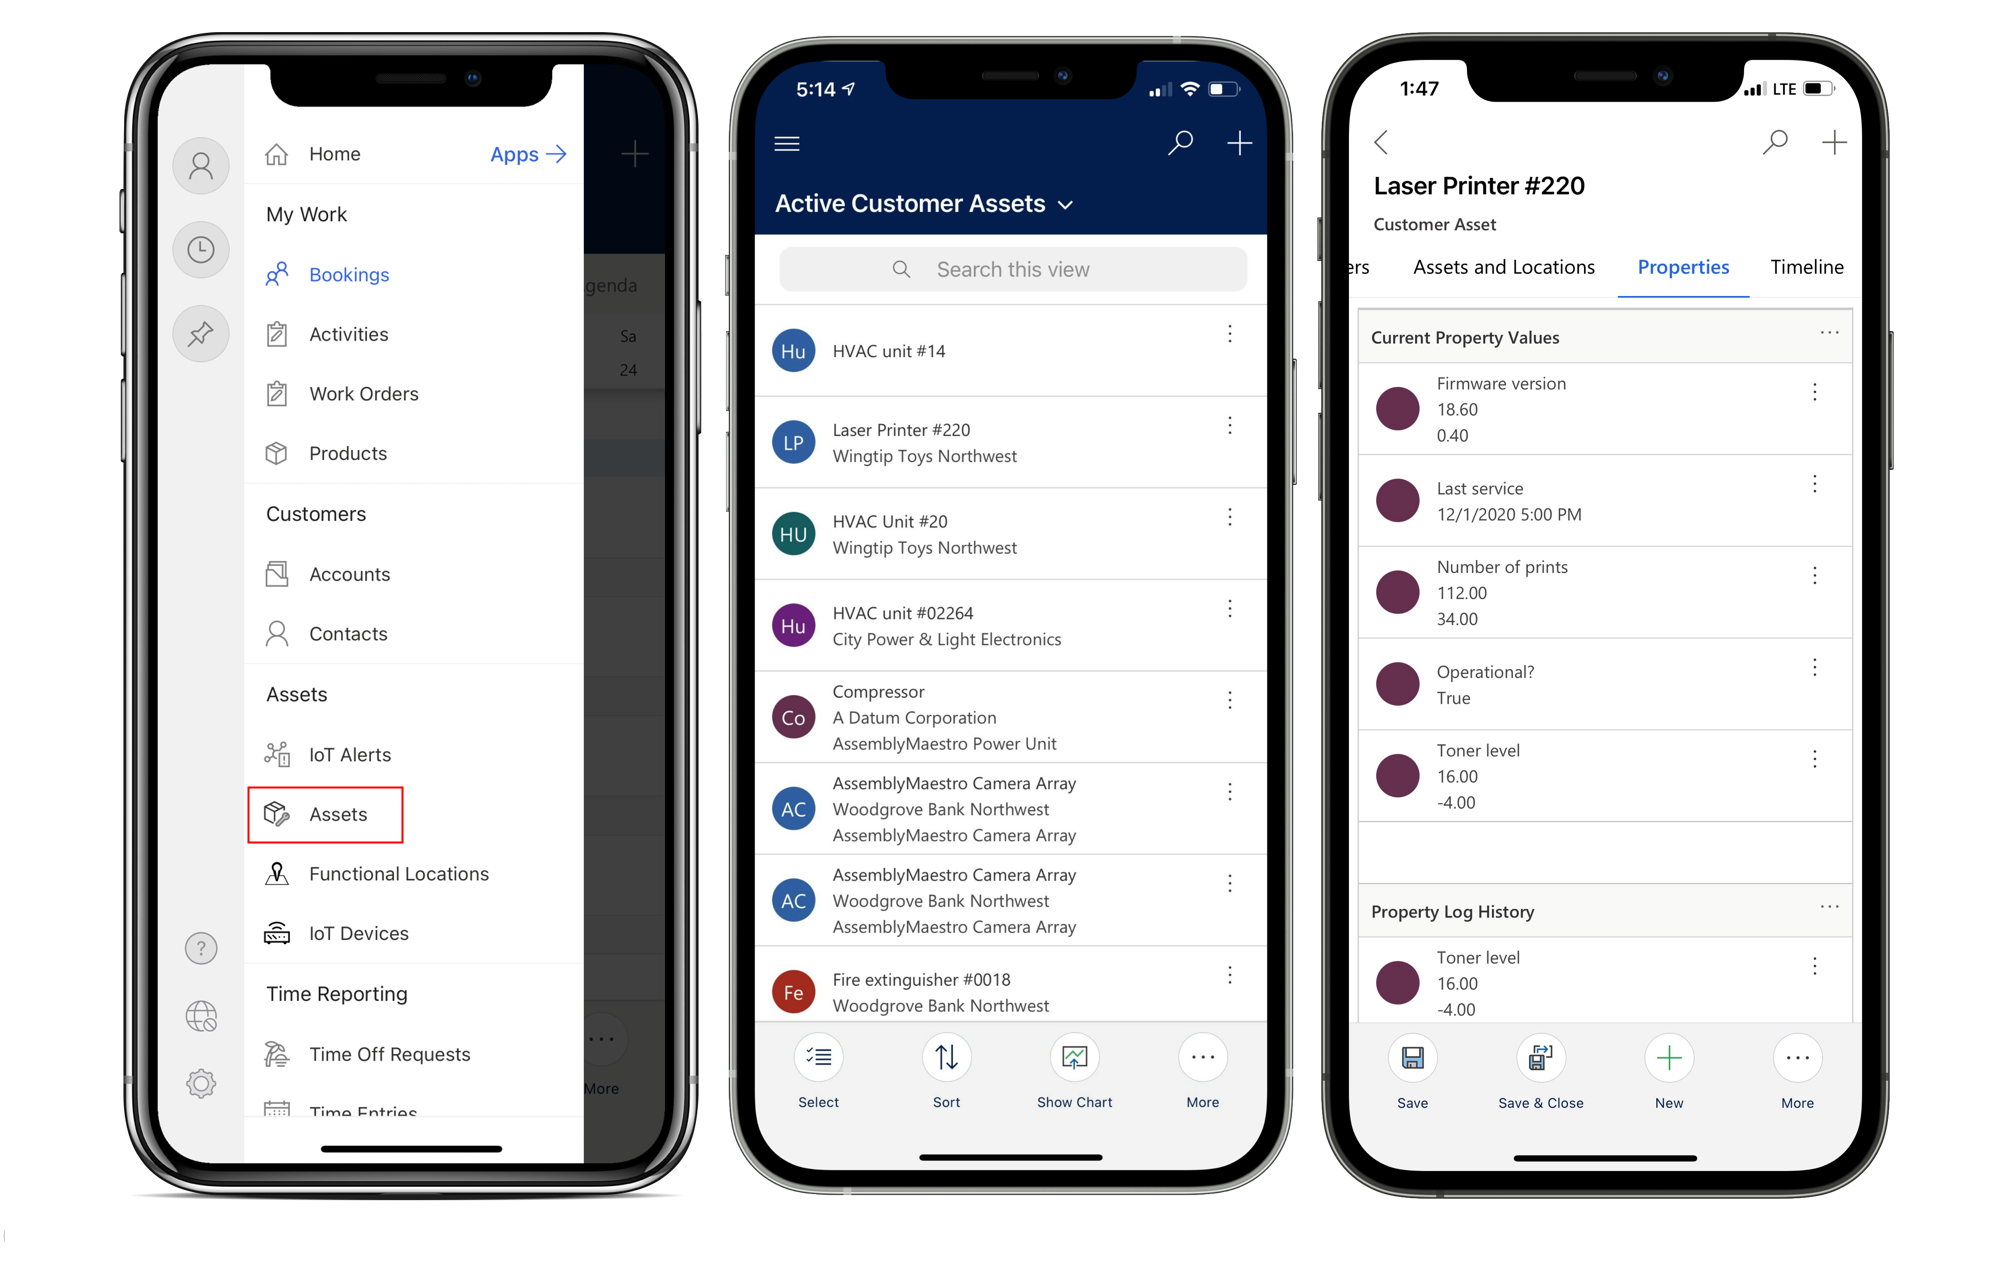
Task: Click the IoT Alerts icon in sidebar
Action: pos(278,752)
